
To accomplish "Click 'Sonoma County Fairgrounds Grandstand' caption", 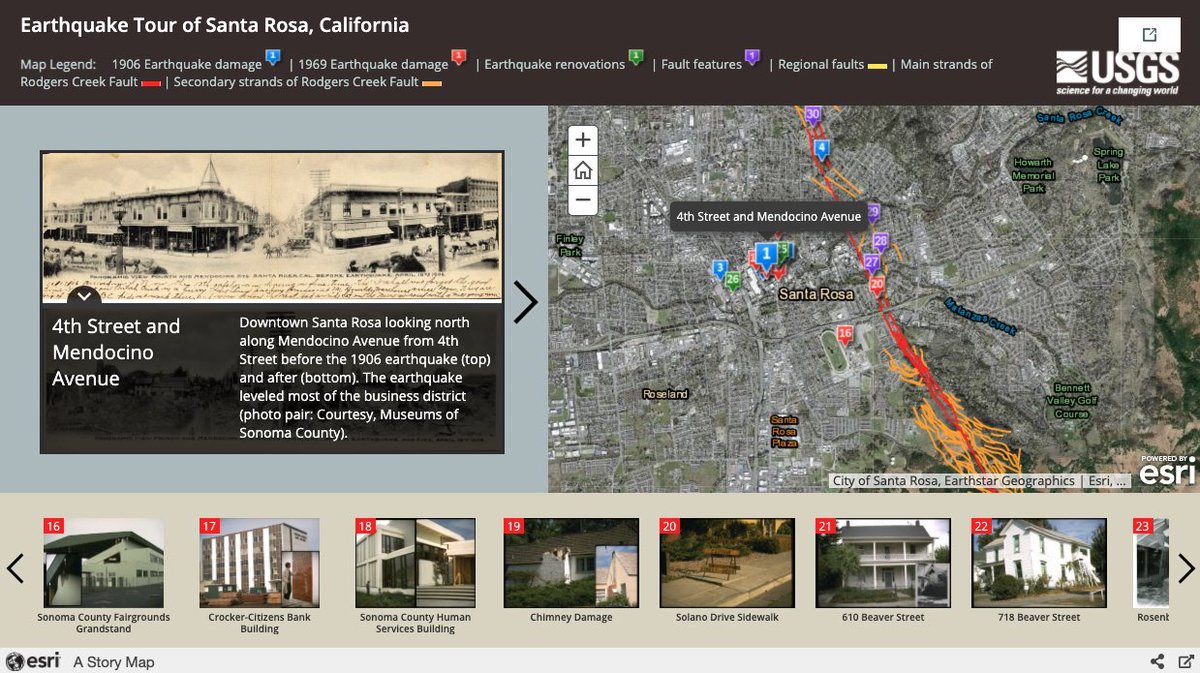I will (104, 623).
